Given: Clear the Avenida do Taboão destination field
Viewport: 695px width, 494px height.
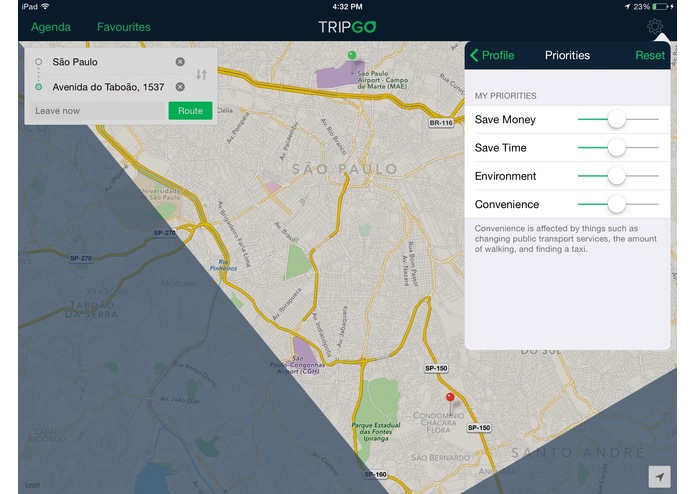Looking at the screenshot, I should (x=180, y=87).
